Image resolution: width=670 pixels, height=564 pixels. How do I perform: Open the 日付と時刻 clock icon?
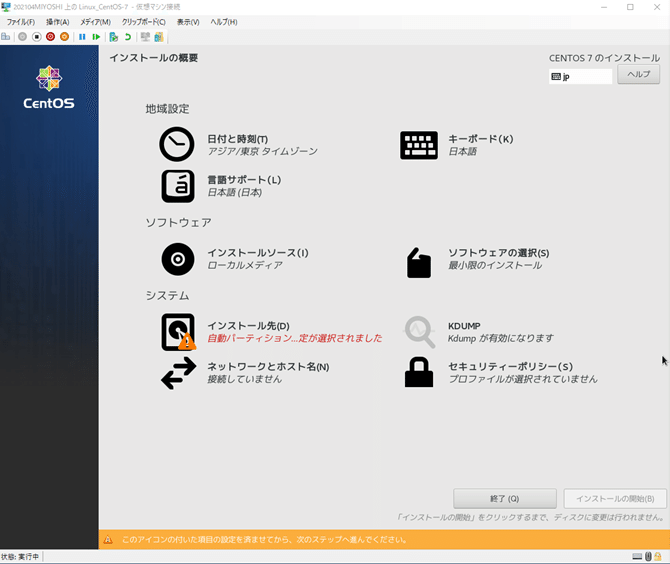coord(176,144)
